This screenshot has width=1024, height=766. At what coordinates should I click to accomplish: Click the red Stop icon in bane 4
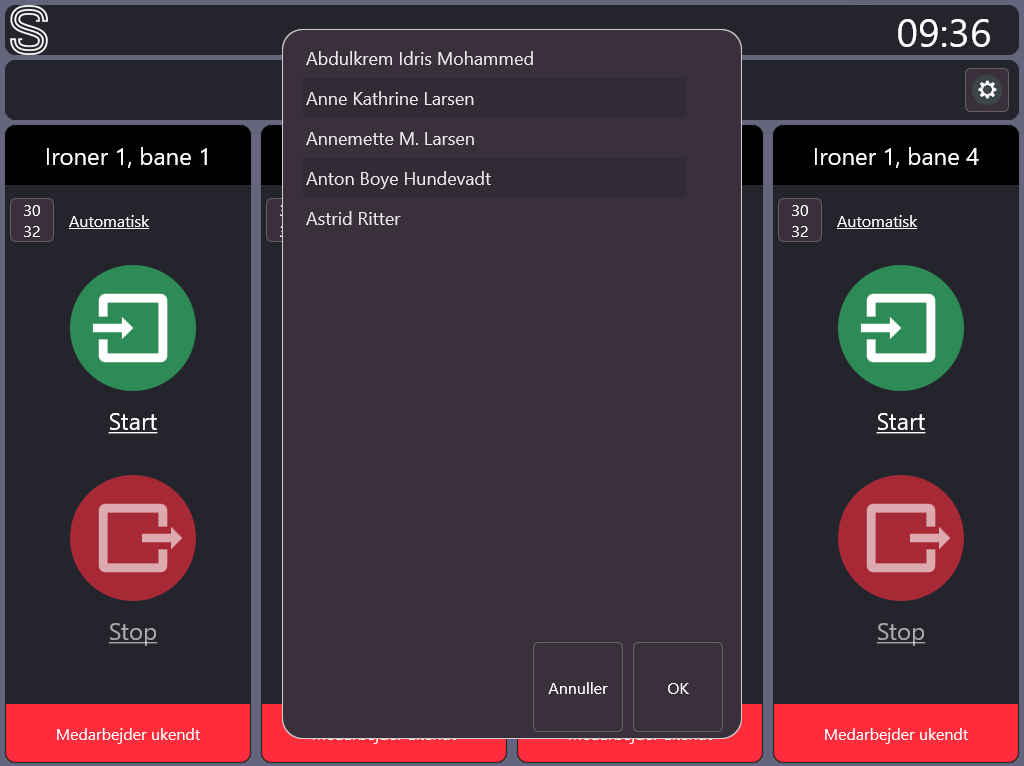[x=901, y=538]
